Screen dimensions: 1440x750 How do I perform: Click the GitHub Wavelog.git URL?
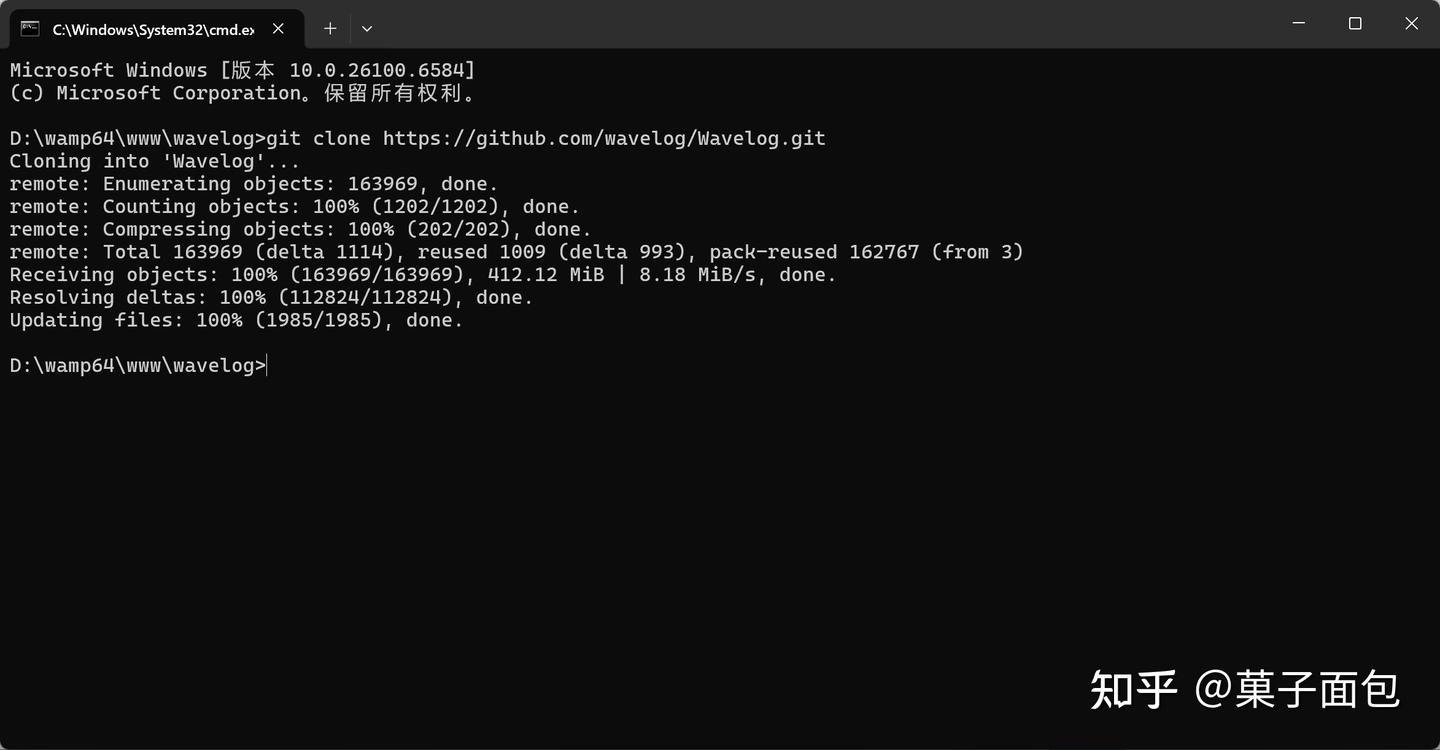pos(604,138)
